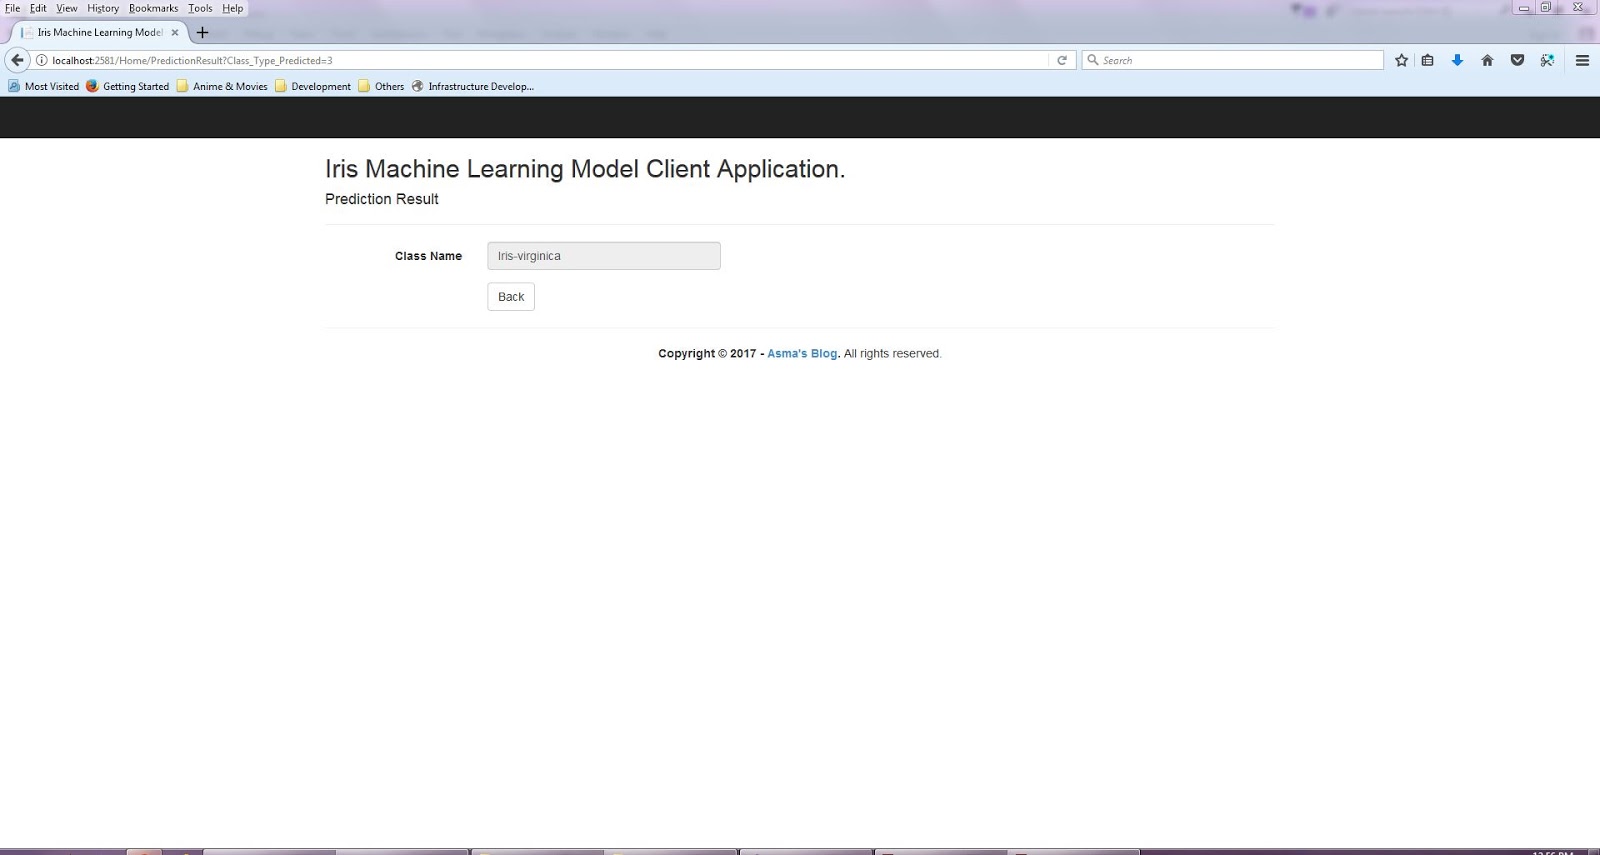Viewport: 1600px width, 855px height.
Task: Open a new tab with plus icon
Action: [x=202, y=32]
